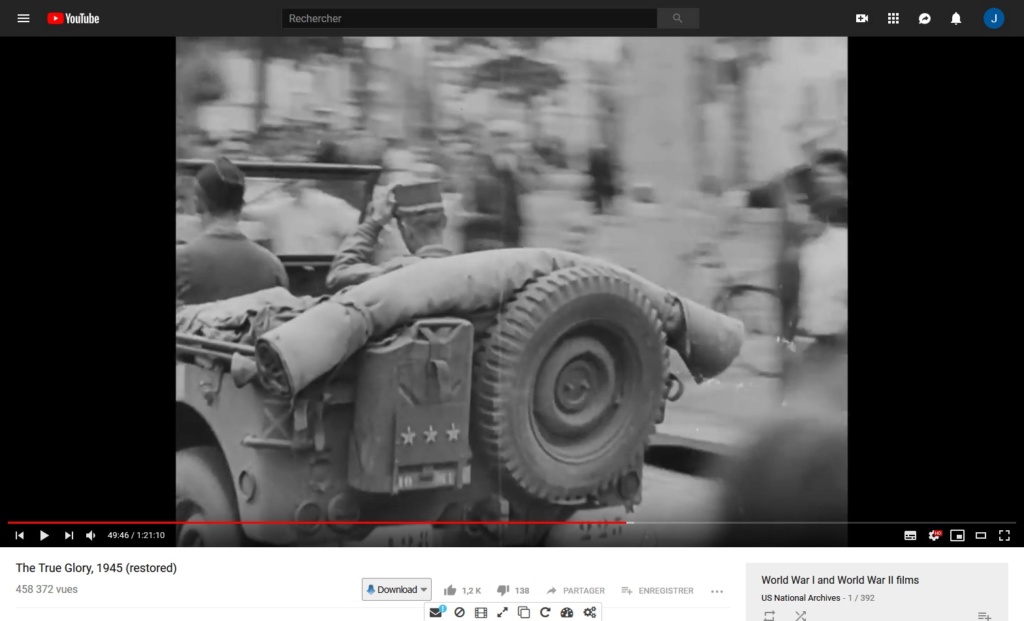Skip to previous video in playlist
1024x621 pixels.
(20, 535)
